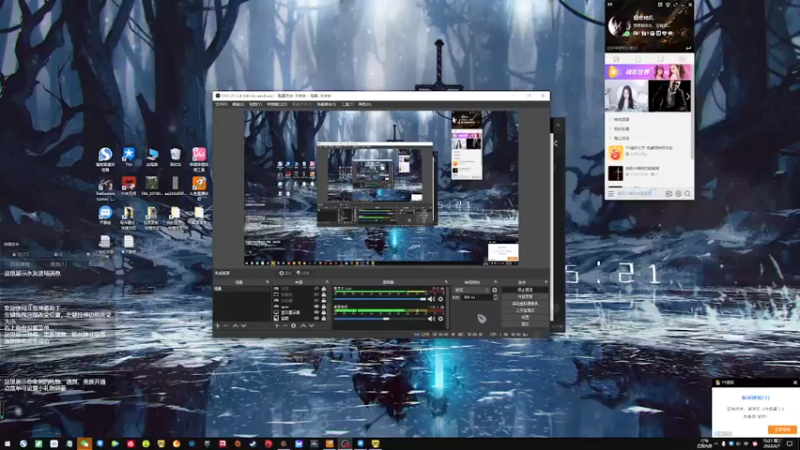The image size is (800, 450).
Task: Mute the second audio mixer channel
Action: (x=432, y=319)
